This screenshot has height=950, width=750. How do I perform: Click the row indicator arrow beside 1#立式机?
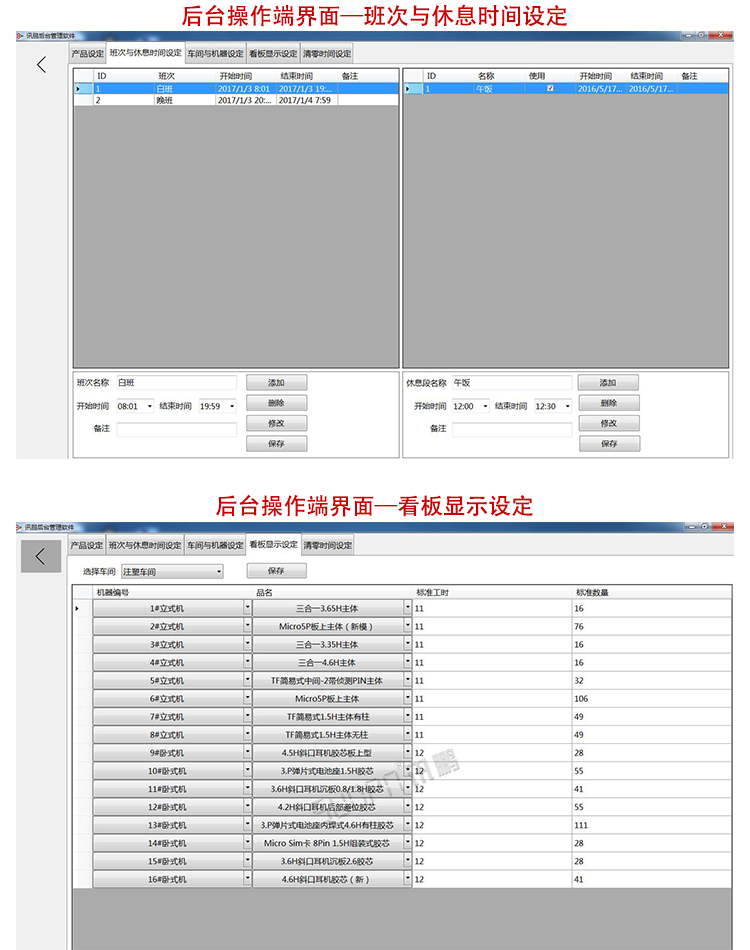coord(78,608)
